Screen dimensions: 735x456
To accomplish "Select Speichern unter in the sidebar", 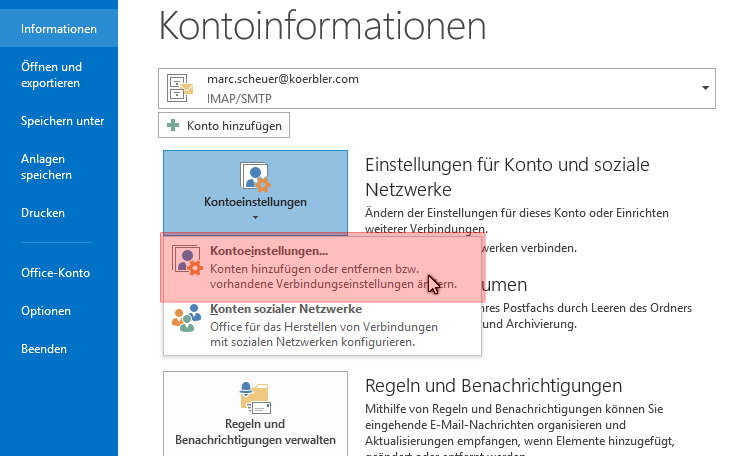I will [x=62, y=120].
